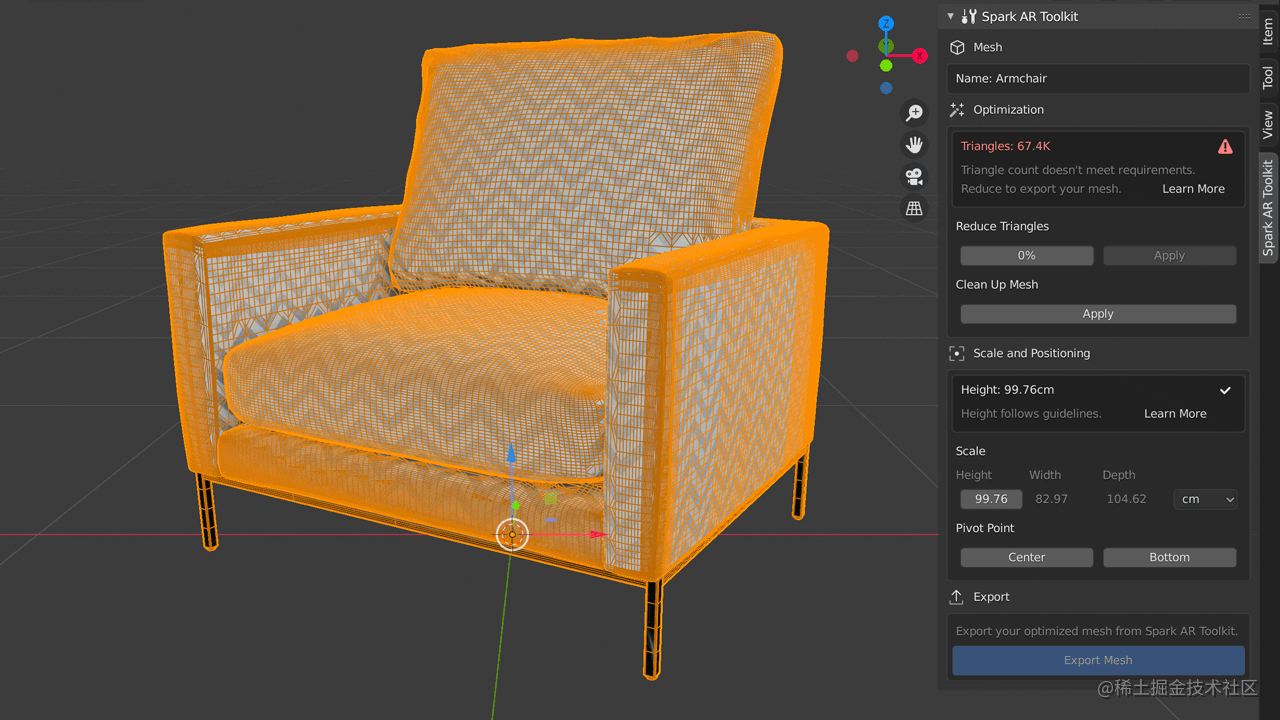Click Learn More next to the triangle warning
Screen dimensions: 1280x720
click(x=1193, y=188)
